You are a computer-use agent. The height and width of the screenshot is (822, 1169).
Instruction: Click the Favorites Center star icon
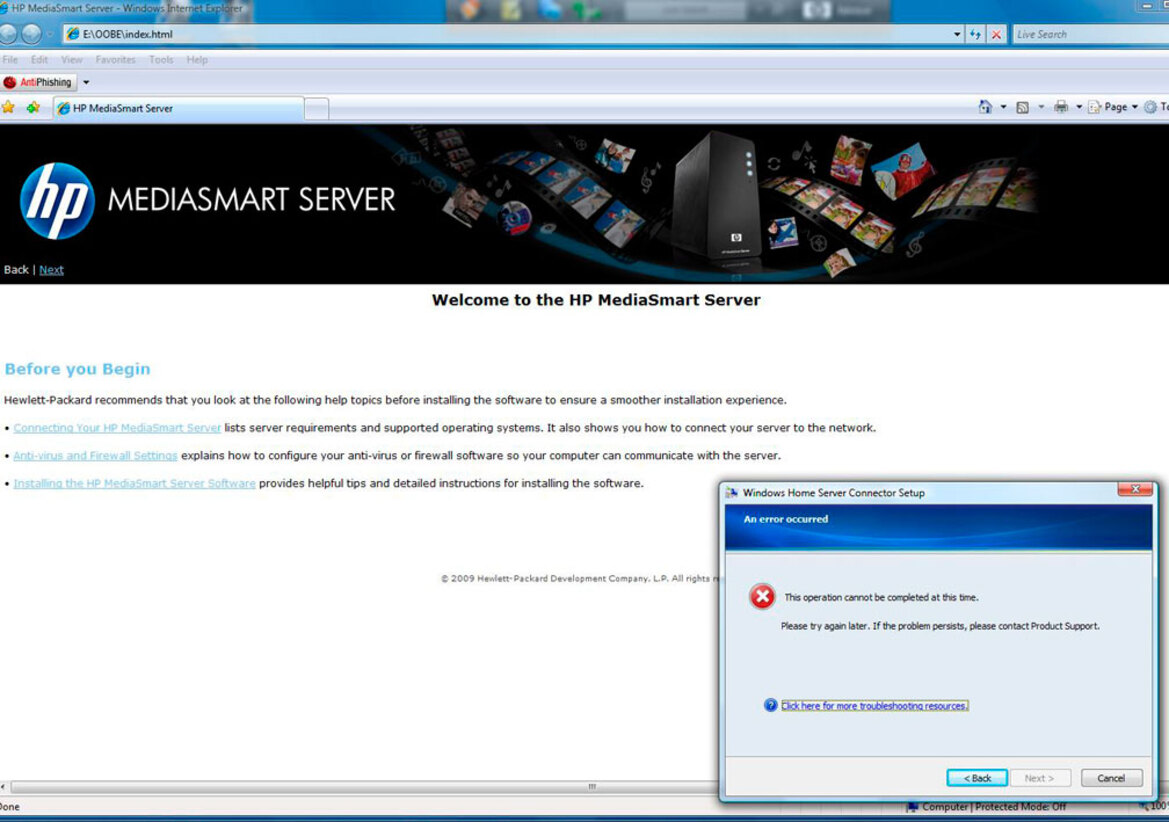pos(8,108)
